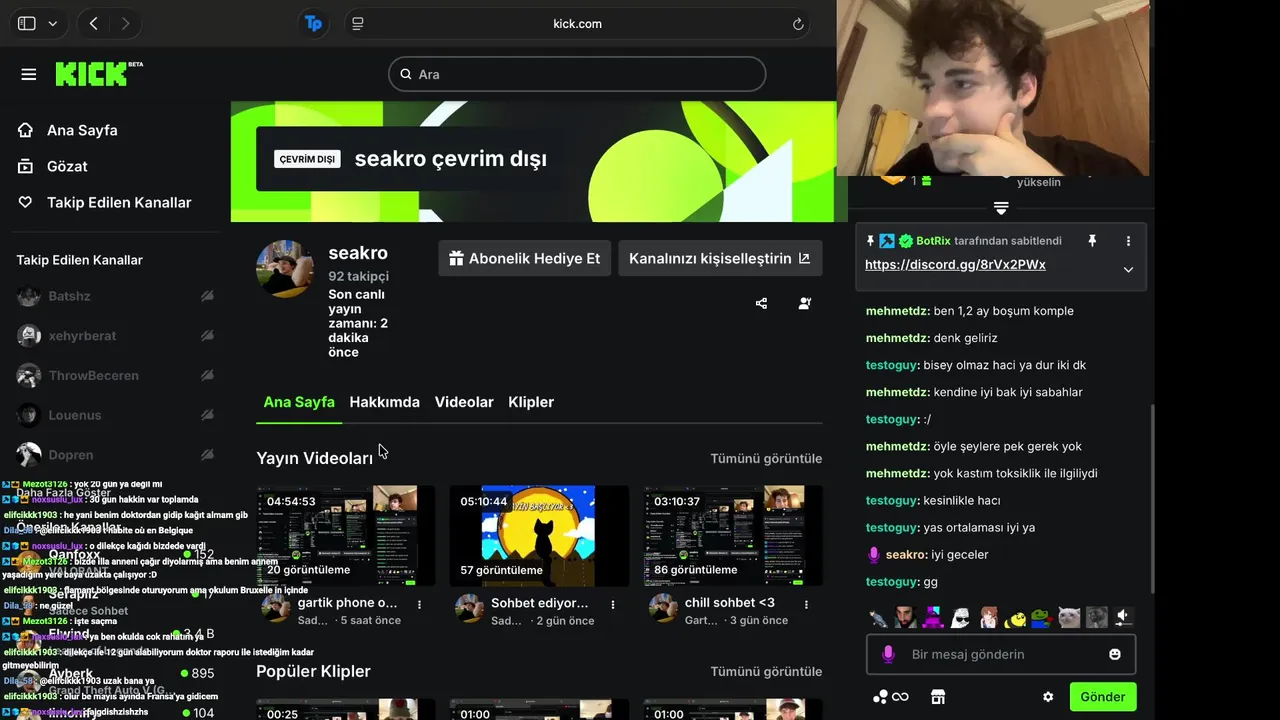Click the kick.com address bar

(577, 24)
